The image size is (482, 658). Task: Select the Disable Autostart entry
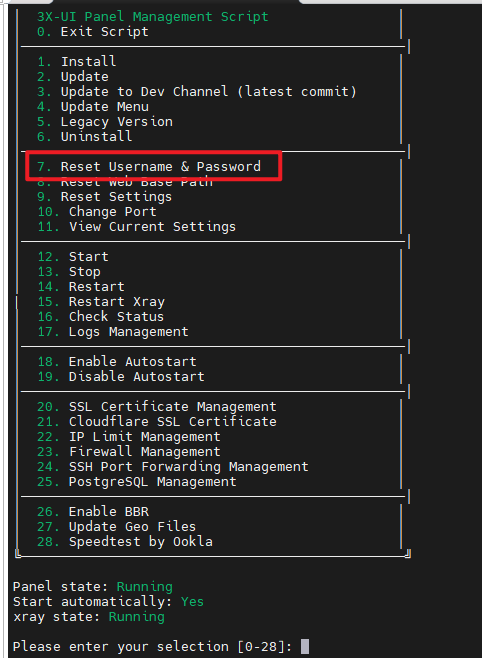[121, 376]
